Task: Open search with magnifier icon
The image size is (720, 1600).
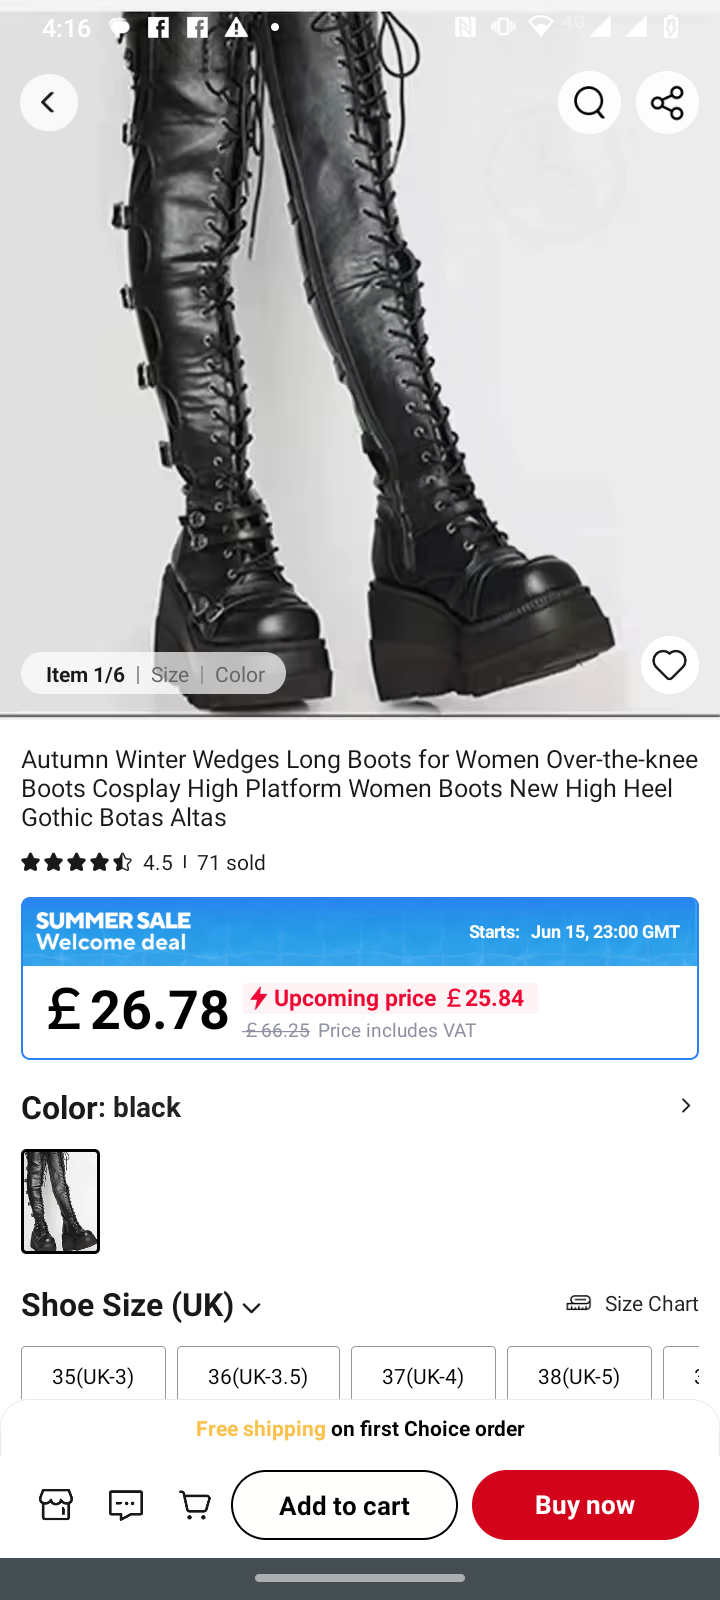Action: 589,102
